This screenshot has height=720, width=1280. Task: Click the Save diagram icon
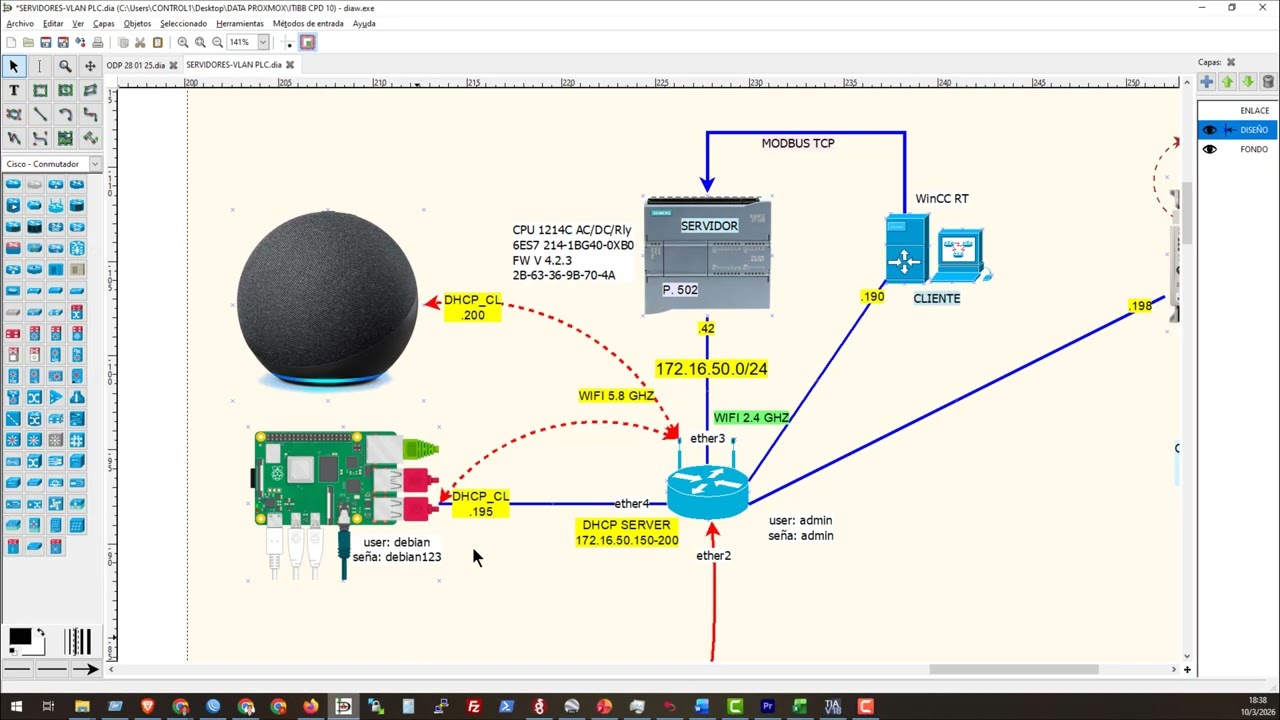click(x=45, y=42)
